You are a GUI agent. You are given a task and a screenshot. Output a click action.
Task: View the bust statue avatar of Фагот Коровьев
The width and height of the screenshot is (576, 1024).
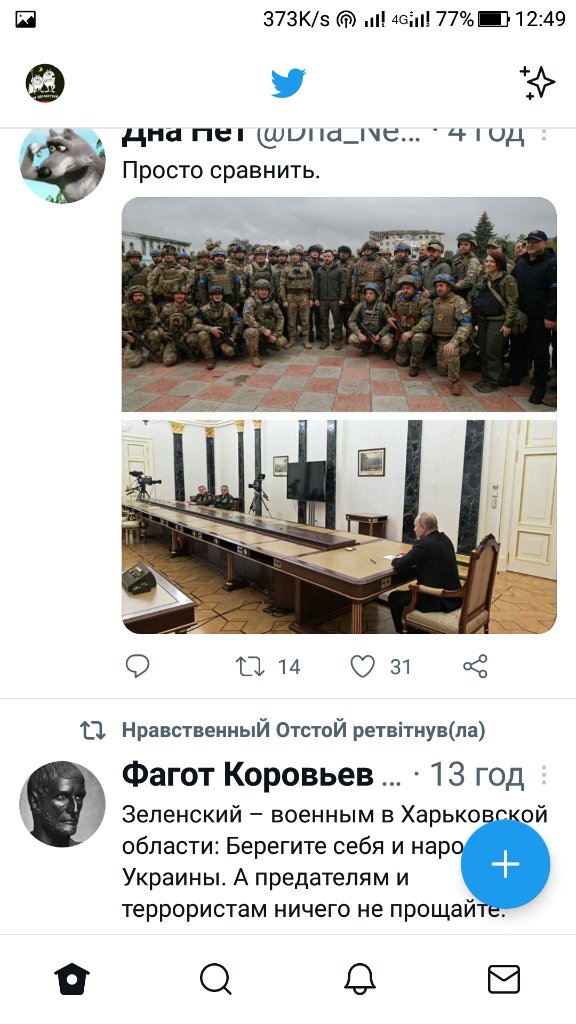pyautogui.click(x=62, y=804)
